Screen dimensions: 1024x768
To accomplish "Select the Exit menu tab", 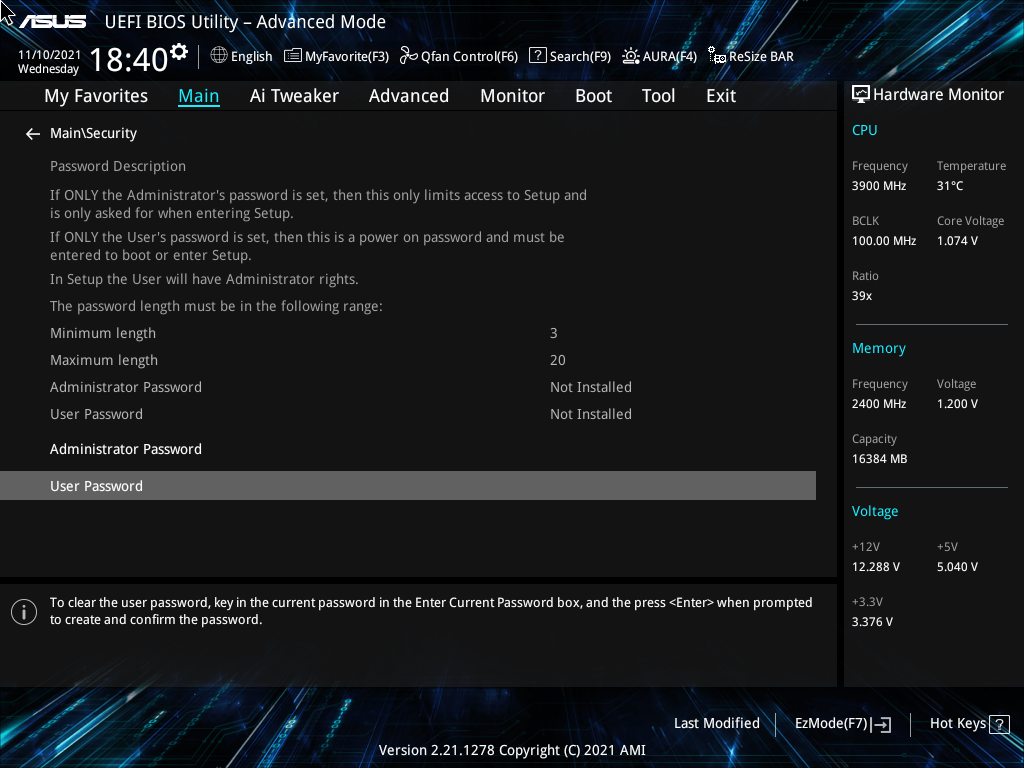I will 720,96.
